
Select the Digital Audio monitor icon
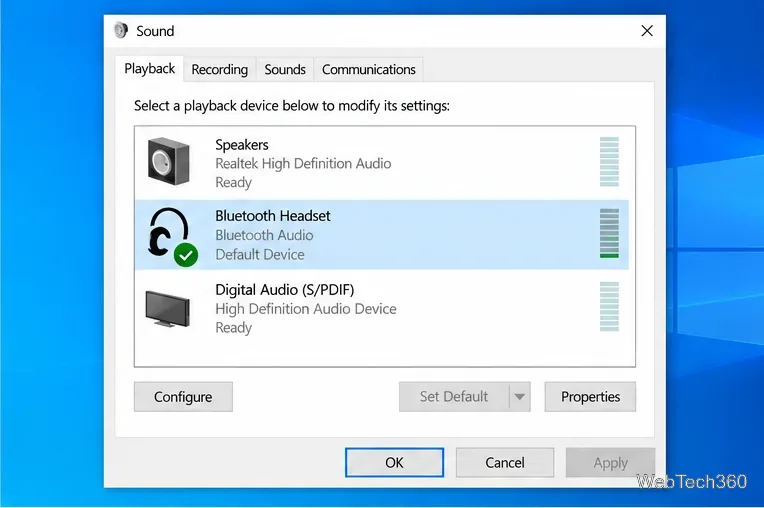coord(168,309)
